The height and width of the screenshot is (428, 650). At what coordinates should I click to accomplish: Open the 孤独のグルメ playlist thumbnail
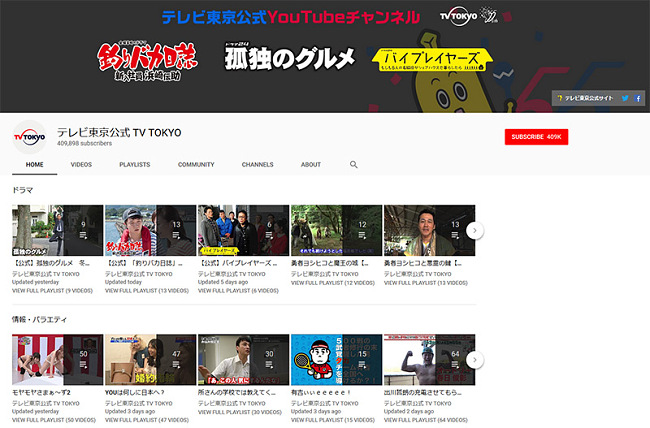point(58,230)
